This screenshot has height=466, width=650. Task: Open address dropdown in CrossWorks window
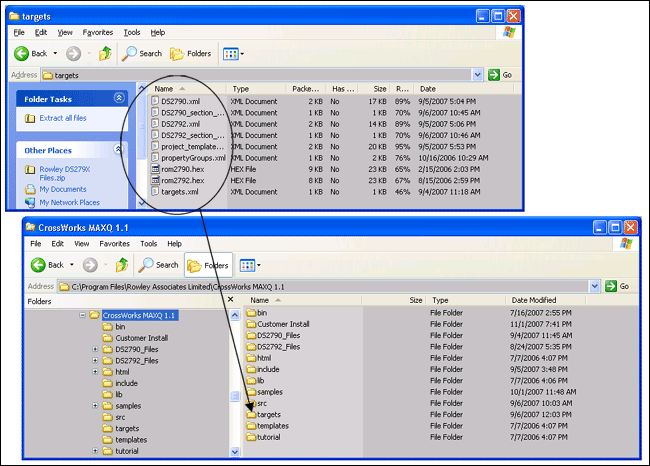coord(594,286)
